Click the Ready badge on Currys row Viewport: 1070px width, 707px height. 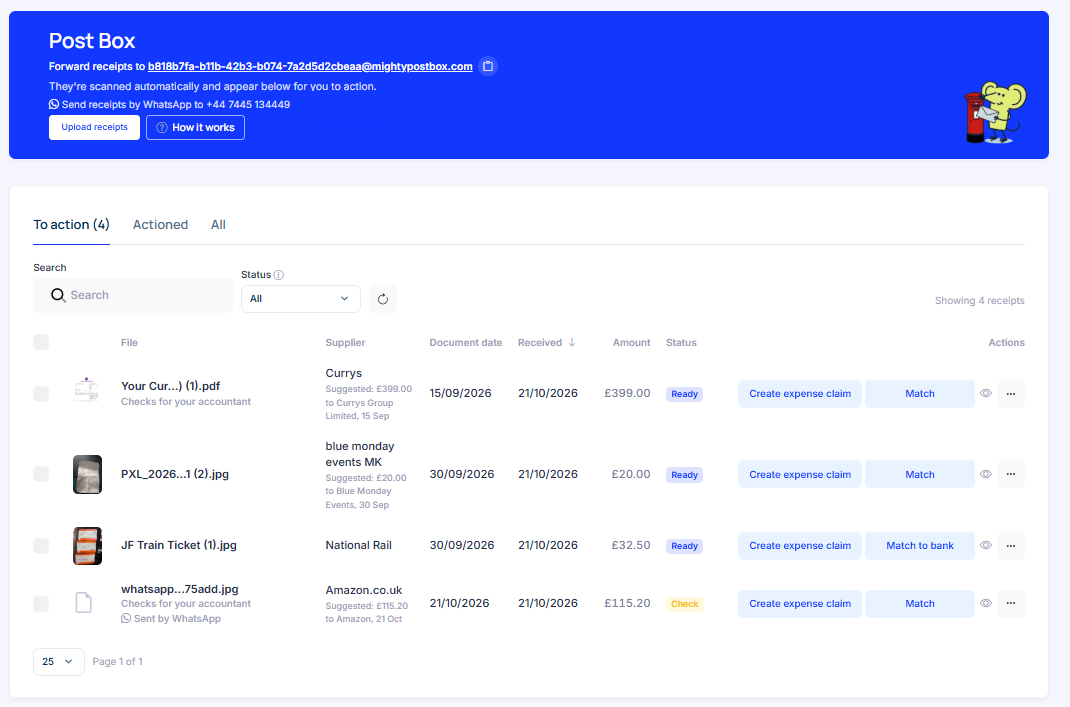[684, 394]
